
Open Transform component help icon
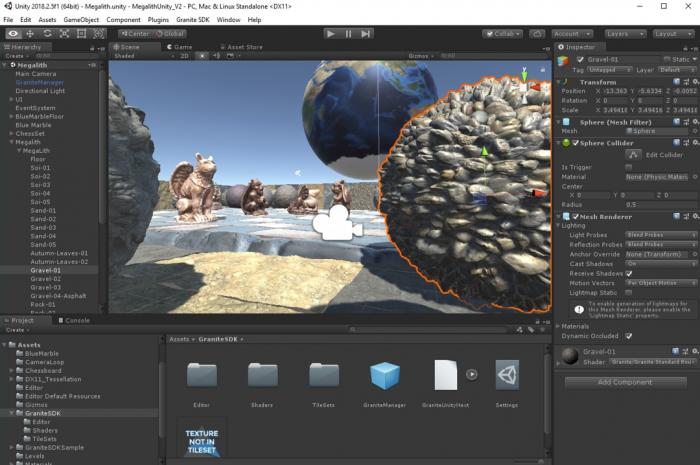(676, 82)
